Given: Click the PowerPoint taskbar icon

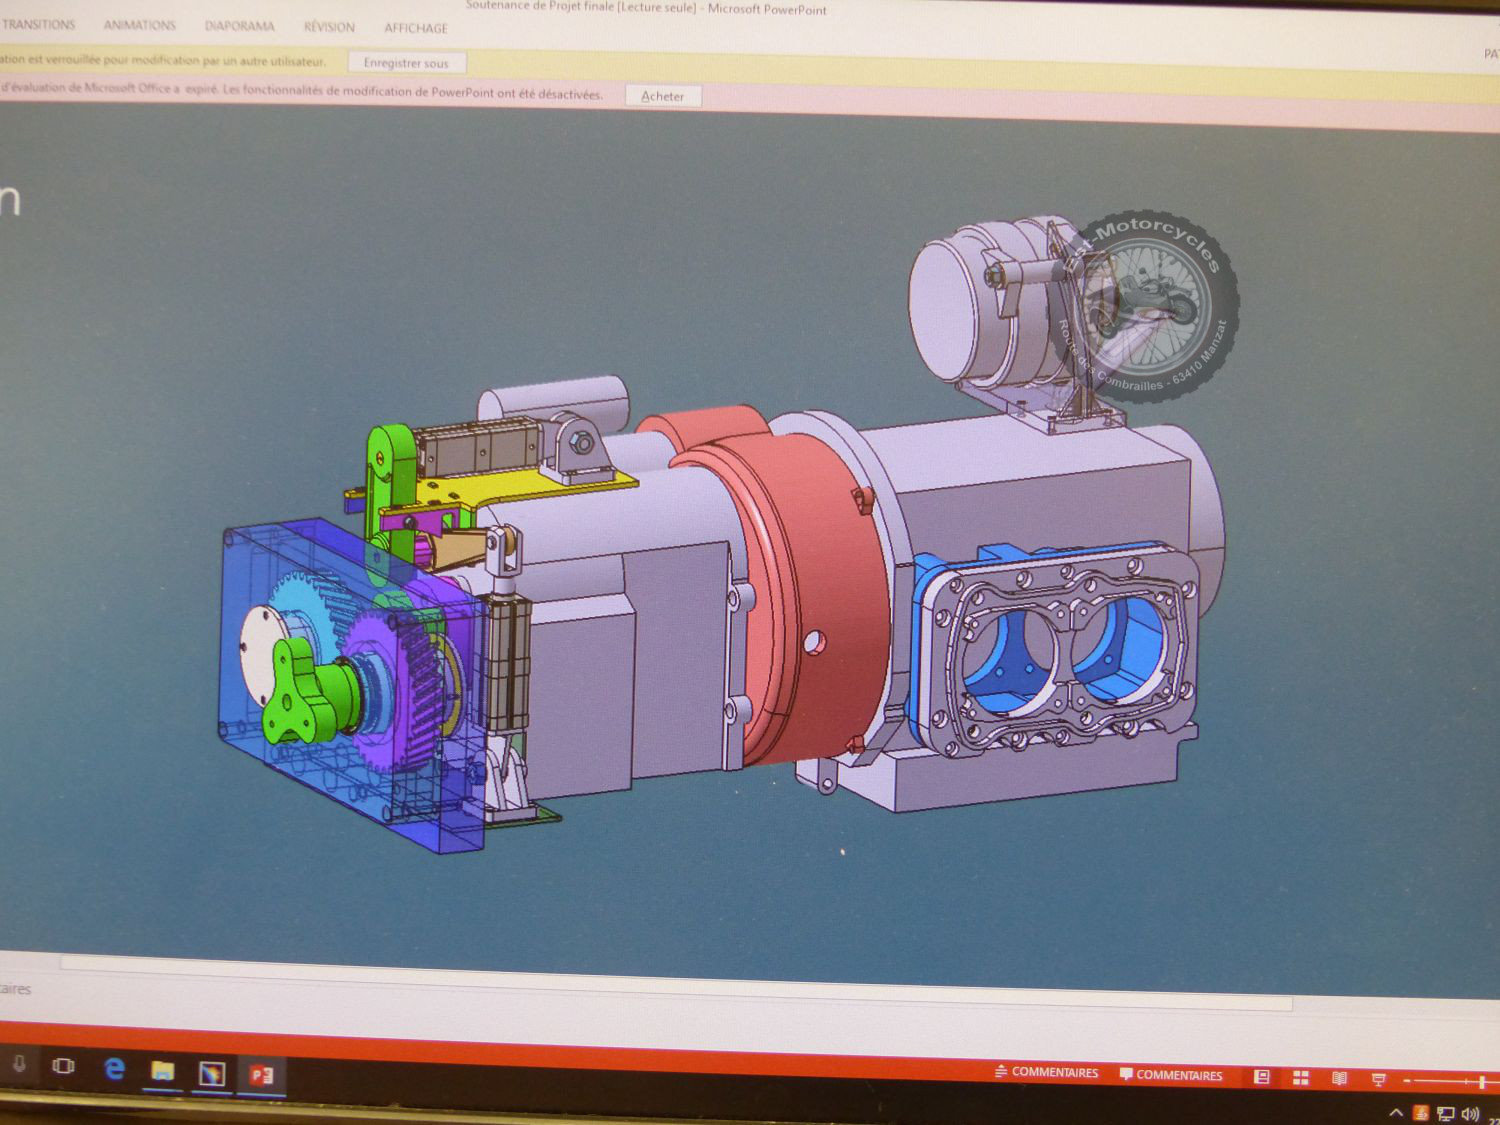Looking at the screenshot, I should (262, 1075).
